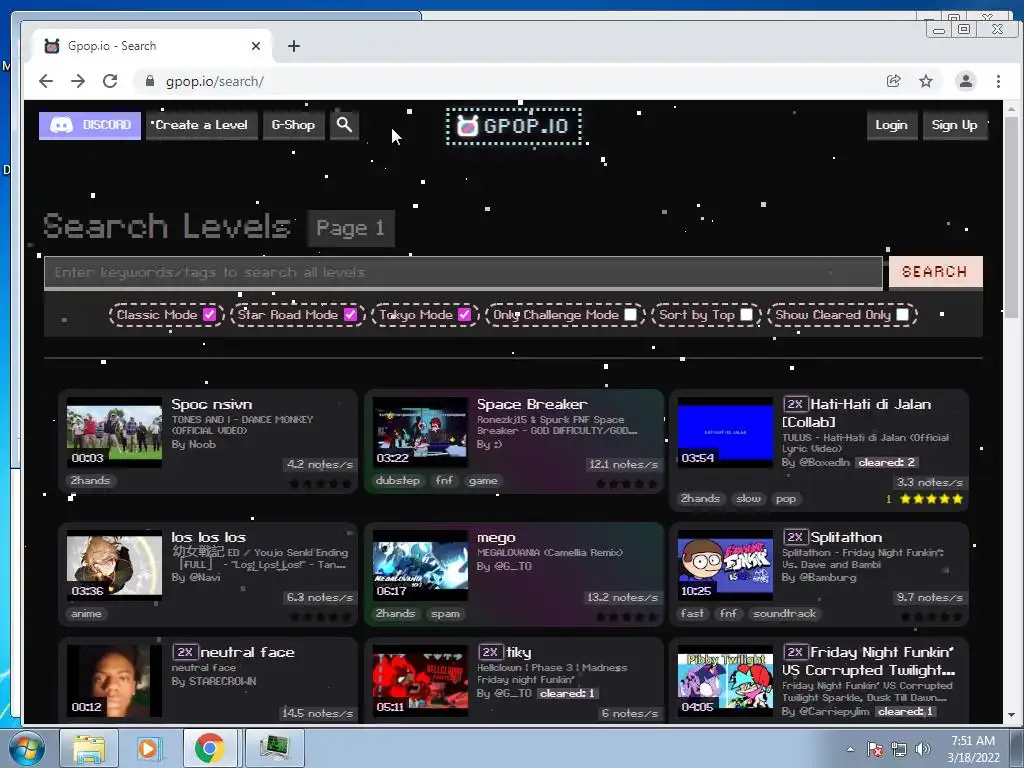Click the dubstep tag on Space Breaker

[398, 481]
